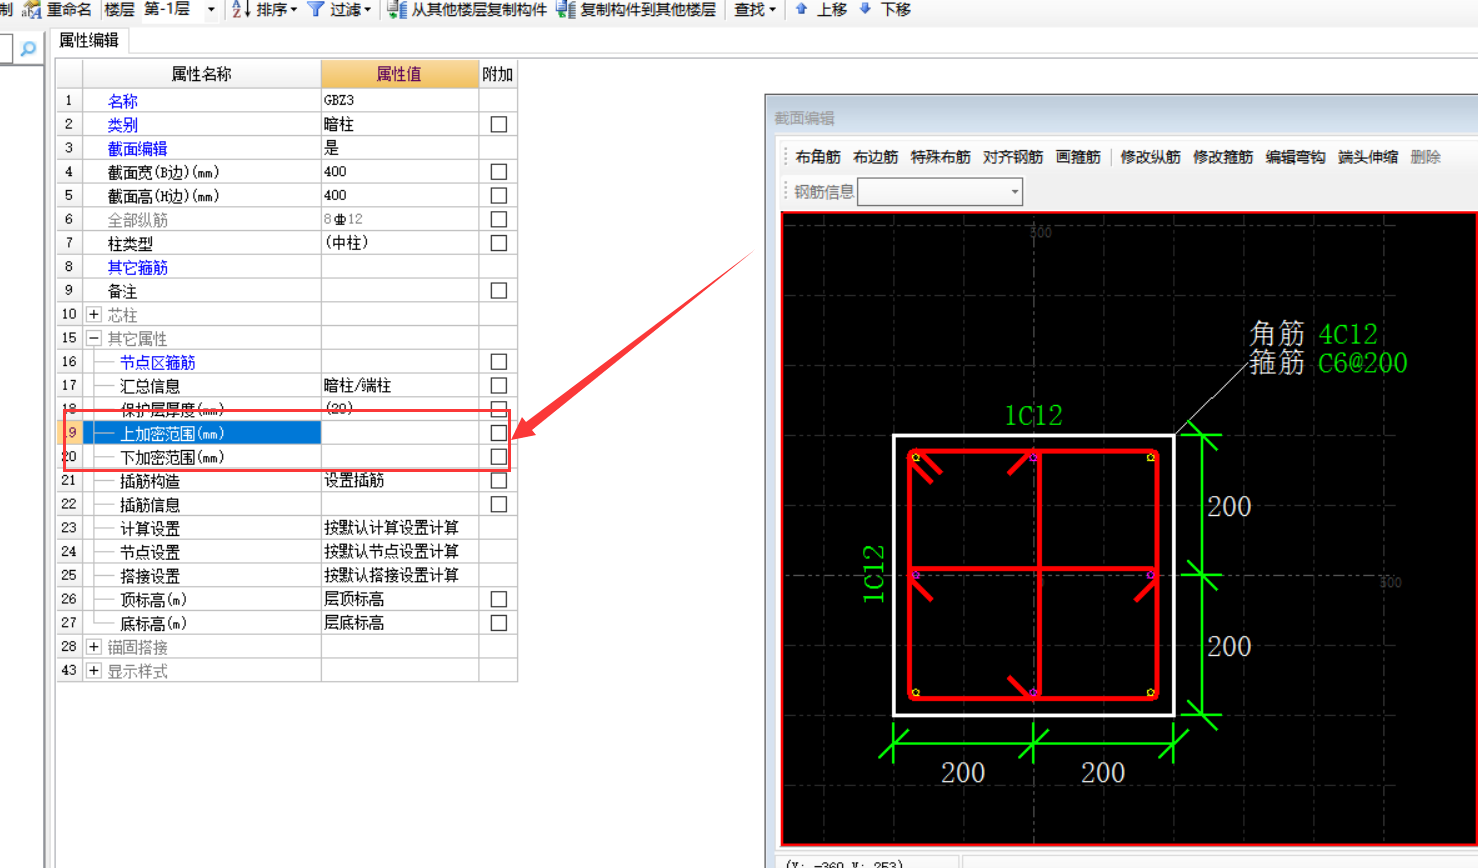This screenshot has width=1478, height=868.
Task: Click the 4C12 corner rebar label
Action: 1348,334
